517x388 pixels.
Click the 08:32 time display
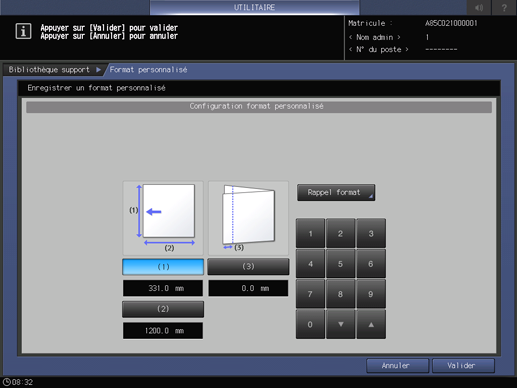pyautogui.click(x=22, y=382)
